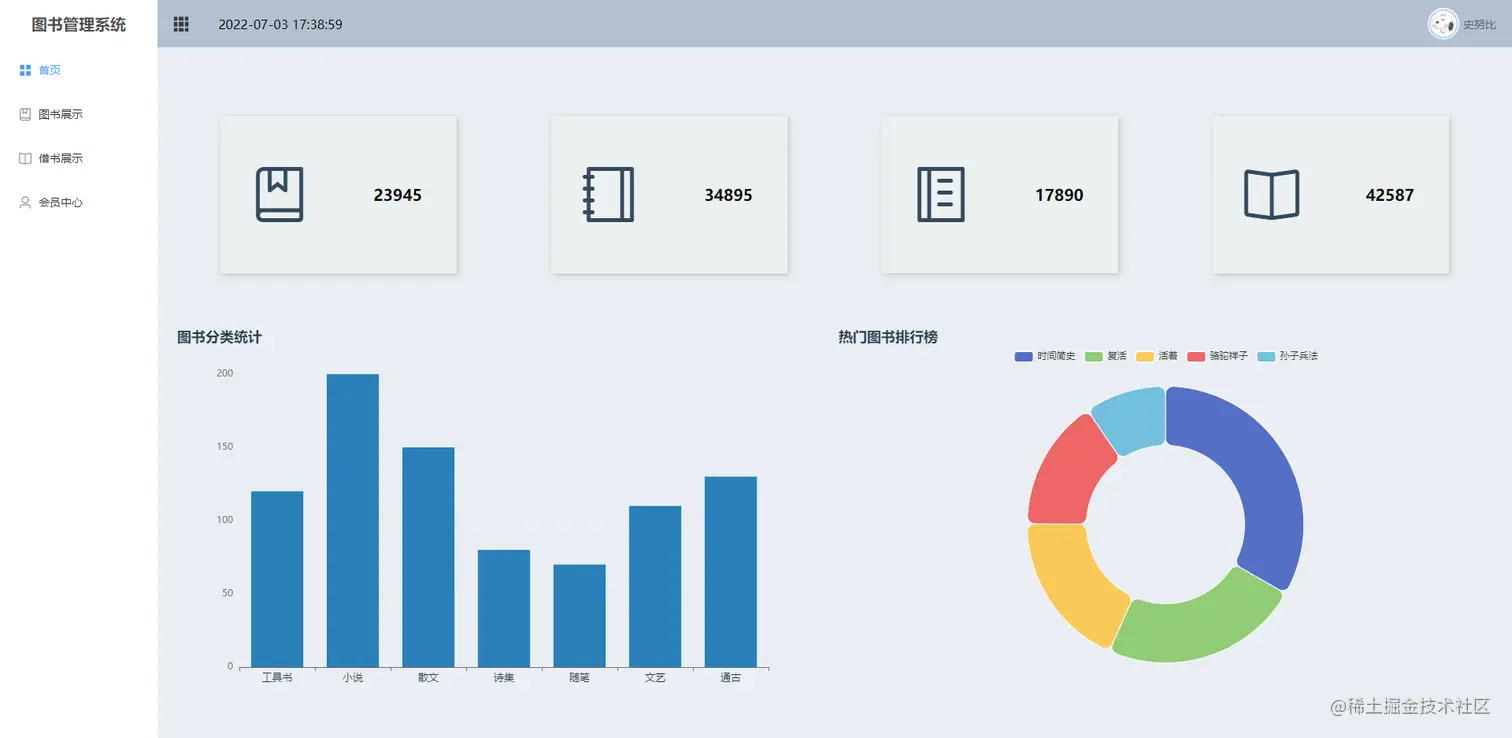This screenshot has height=738, width=1512.
Task: Click the number 17890 on the third card
Action: 1059,195
